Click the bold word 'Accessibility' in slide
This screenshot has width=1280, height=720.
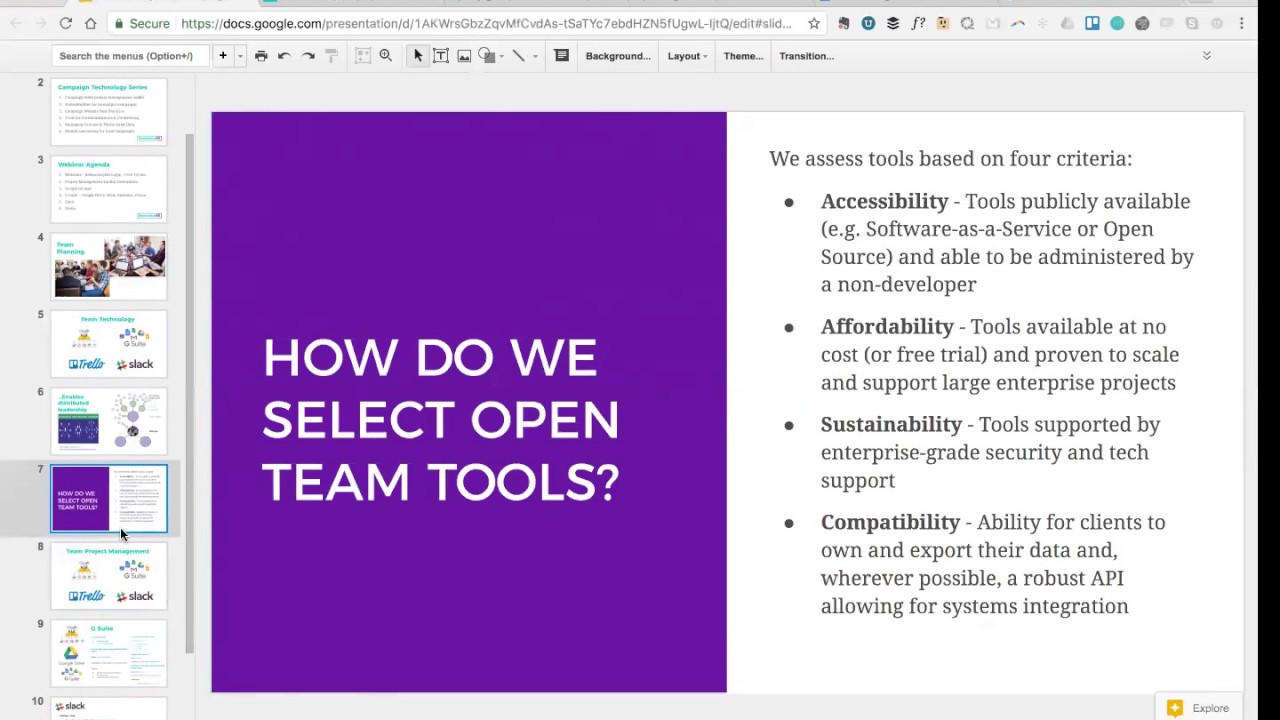pyautogui.click(x=884, y=201)
